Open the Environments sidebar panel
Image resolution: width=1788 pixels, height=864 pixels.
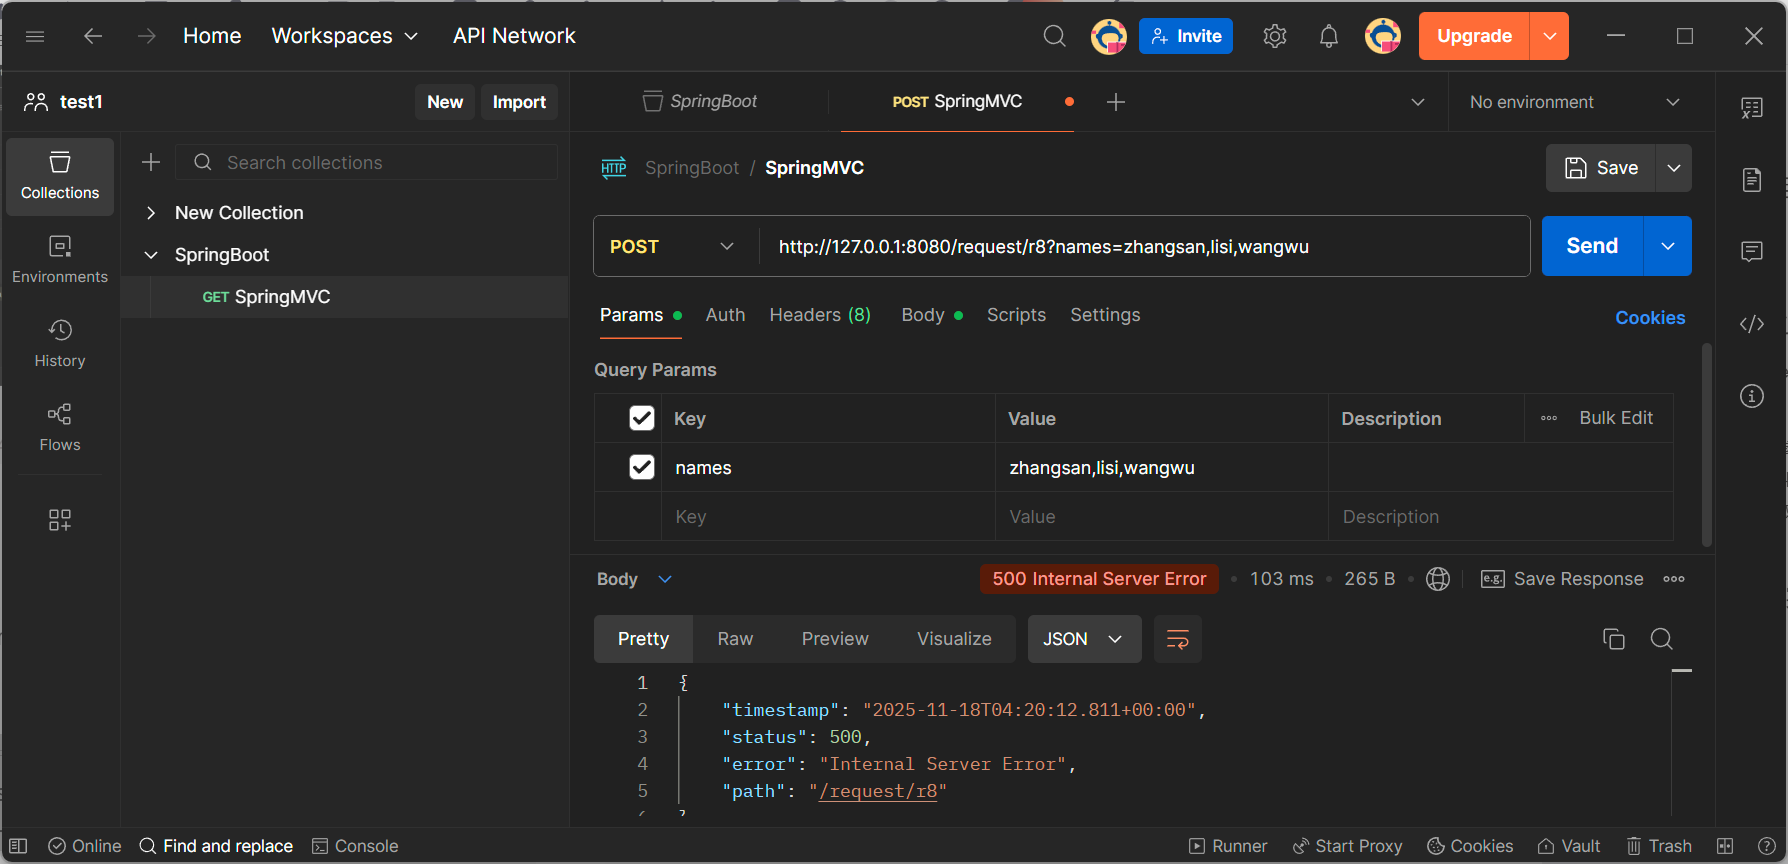click(x=60, y=258)
